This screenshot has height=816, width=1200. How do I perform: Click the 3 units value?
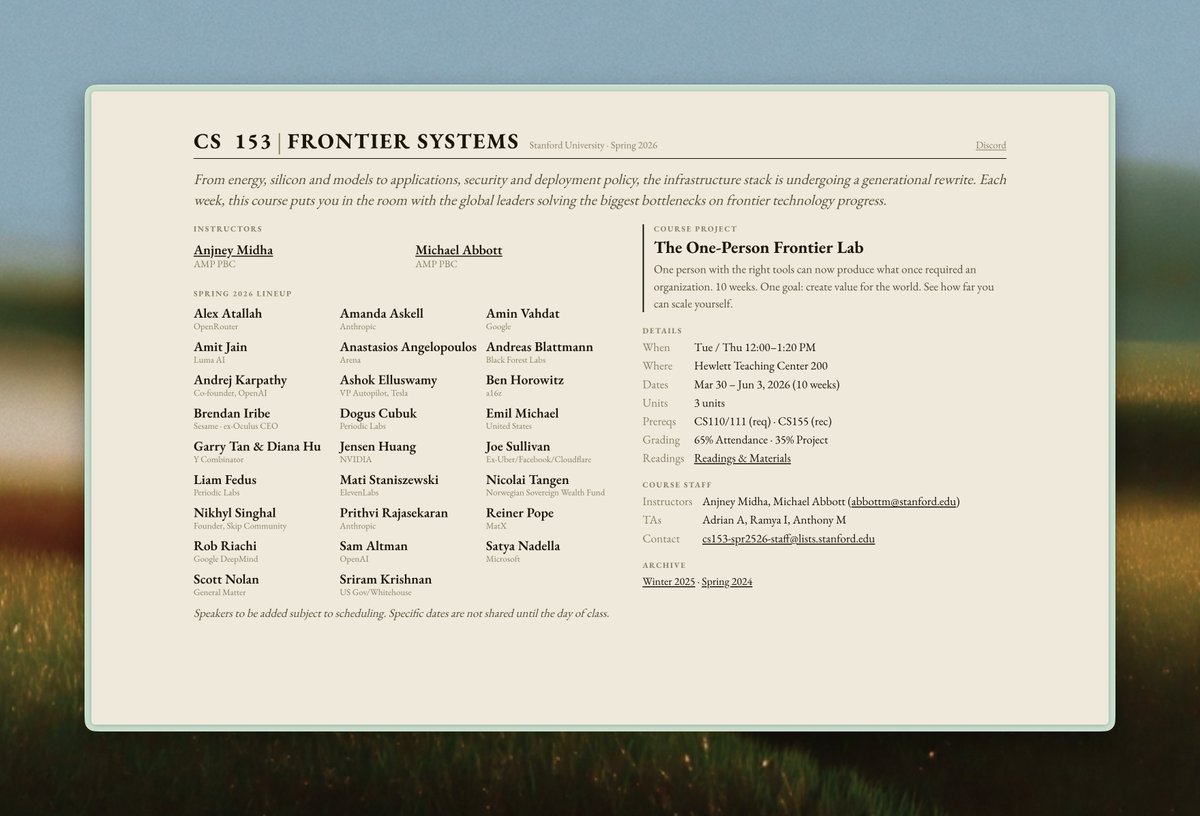[712, 403]
